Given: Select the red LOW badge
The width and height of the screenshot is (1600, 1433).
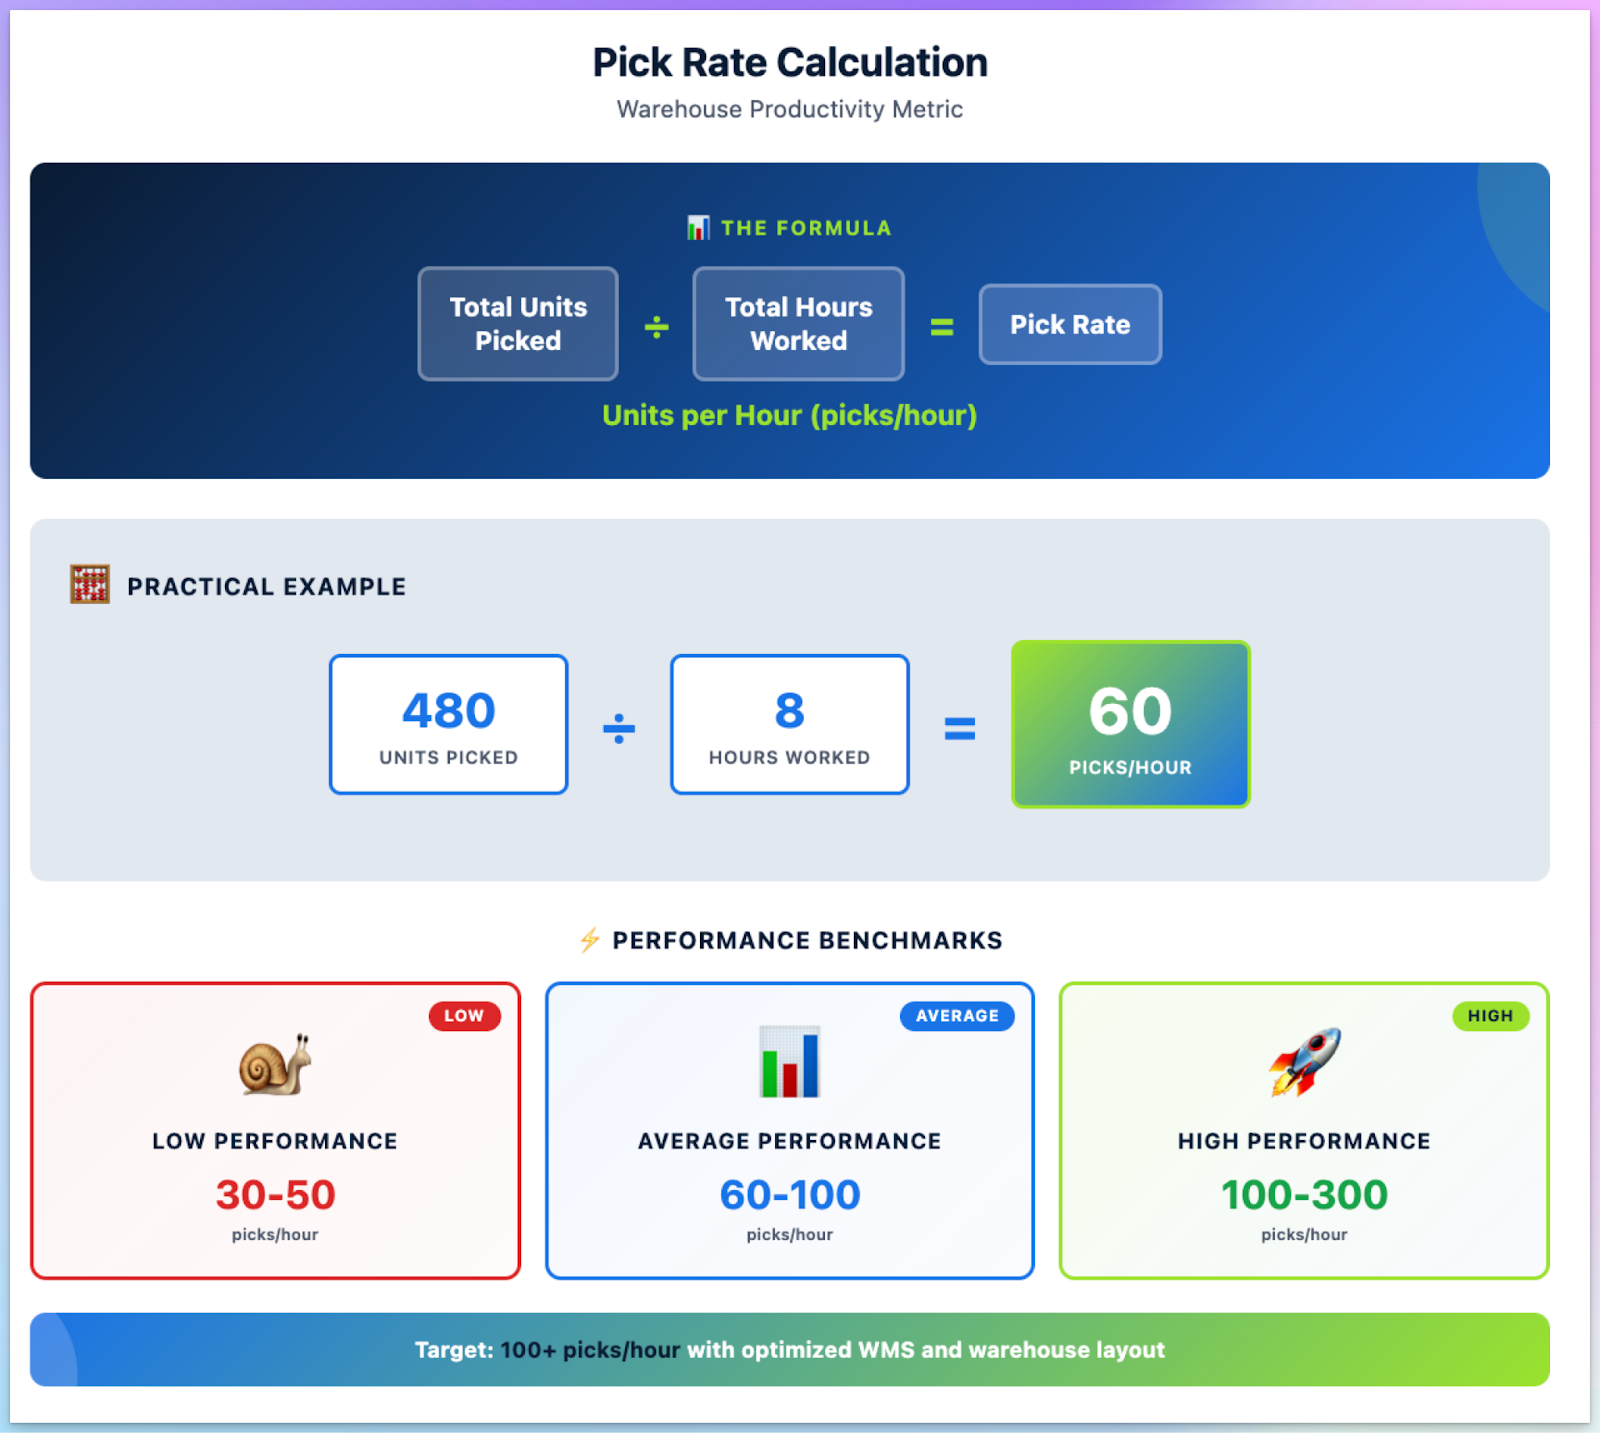Looking at the screenshot, I should [x=464, y=1016].
